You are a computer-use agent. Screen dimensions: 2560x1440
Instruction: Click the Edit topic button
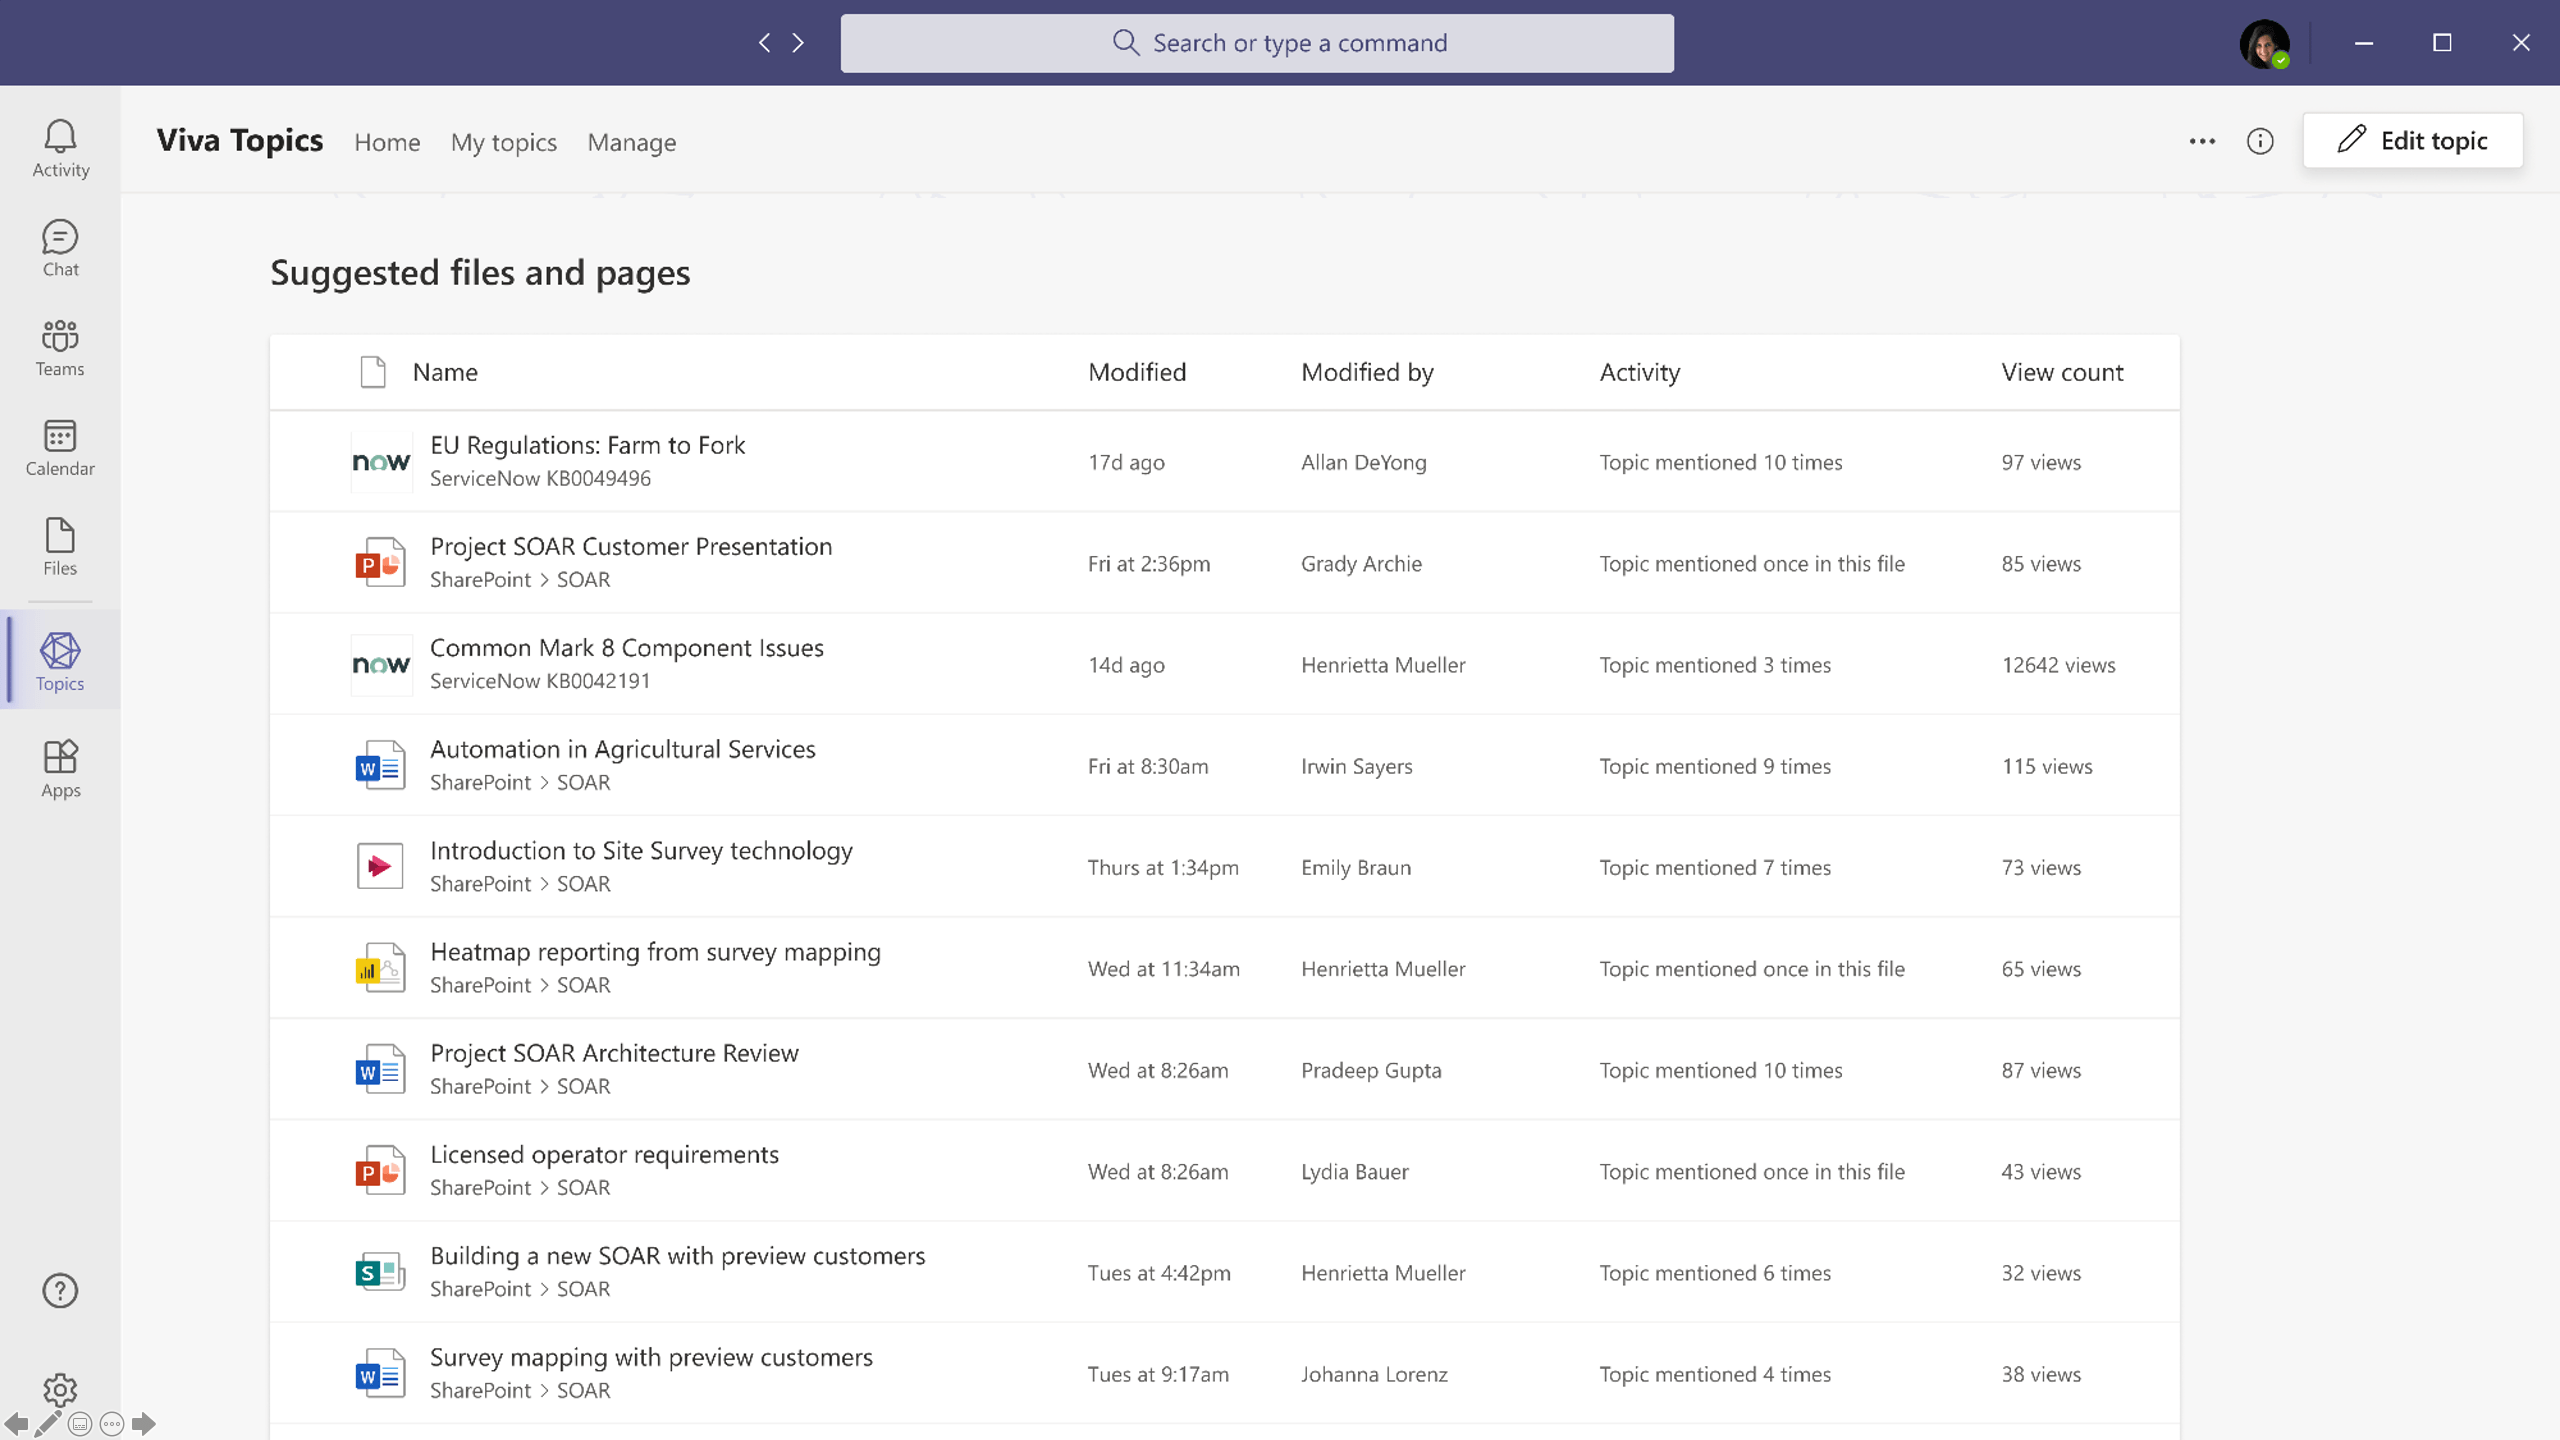(x=2412, y=140)
